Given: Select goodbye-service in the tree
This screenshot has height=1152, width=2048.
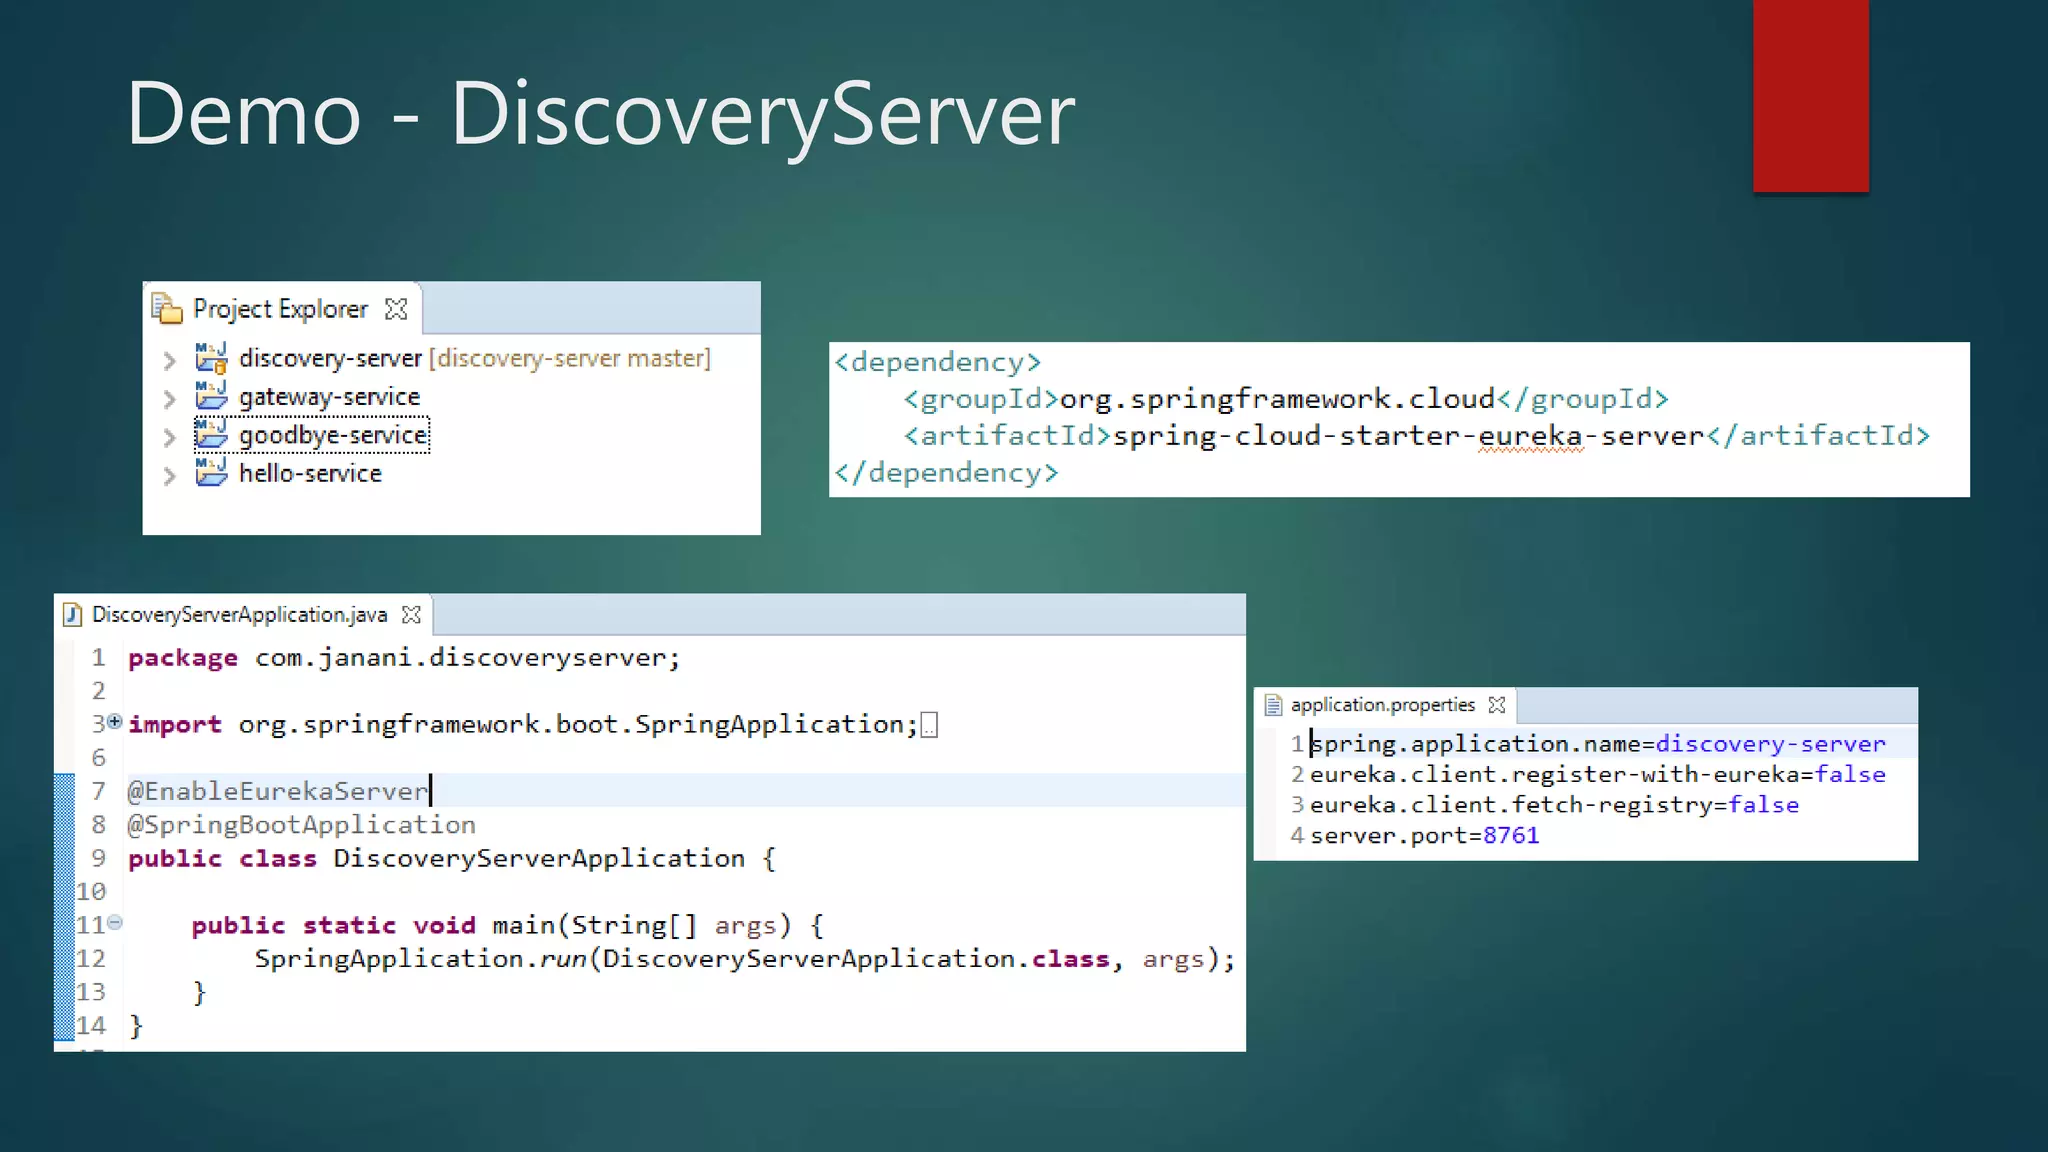Looking at the screenshot, I should pyautogui.click(x=333, y=435).
